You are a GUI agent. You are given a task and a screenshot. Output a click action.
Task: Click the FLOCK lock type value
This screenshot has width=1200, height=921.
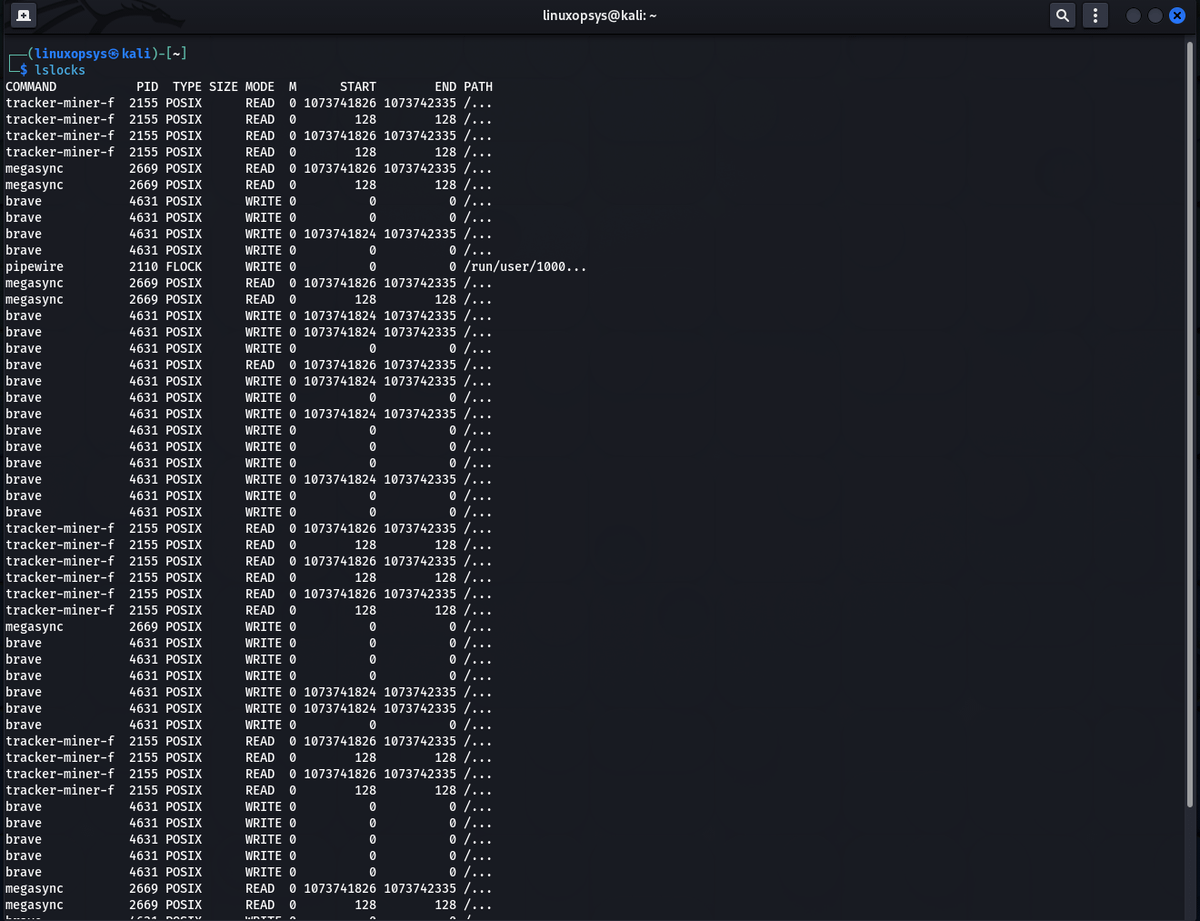tap(183, 267)
